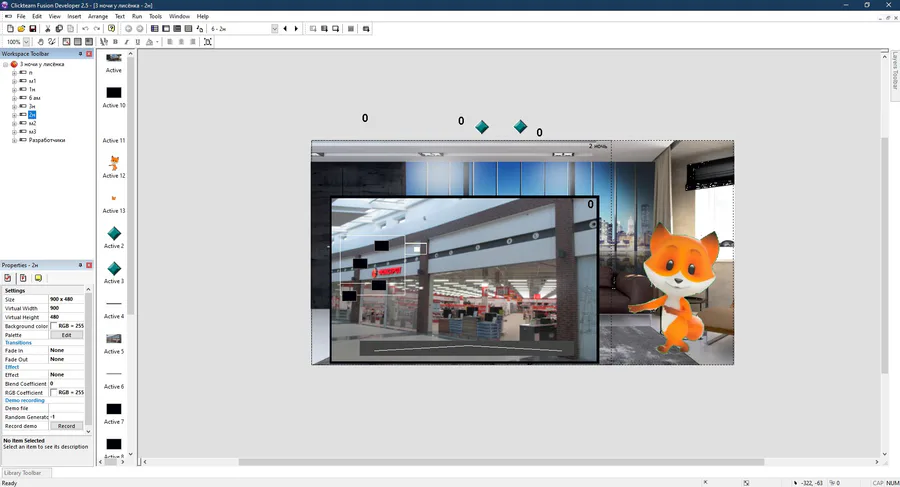The height and width of the screenshot is (487, 900).
Task: Select the '2н' frame in workspace tree
Action: tap(32, 115)
